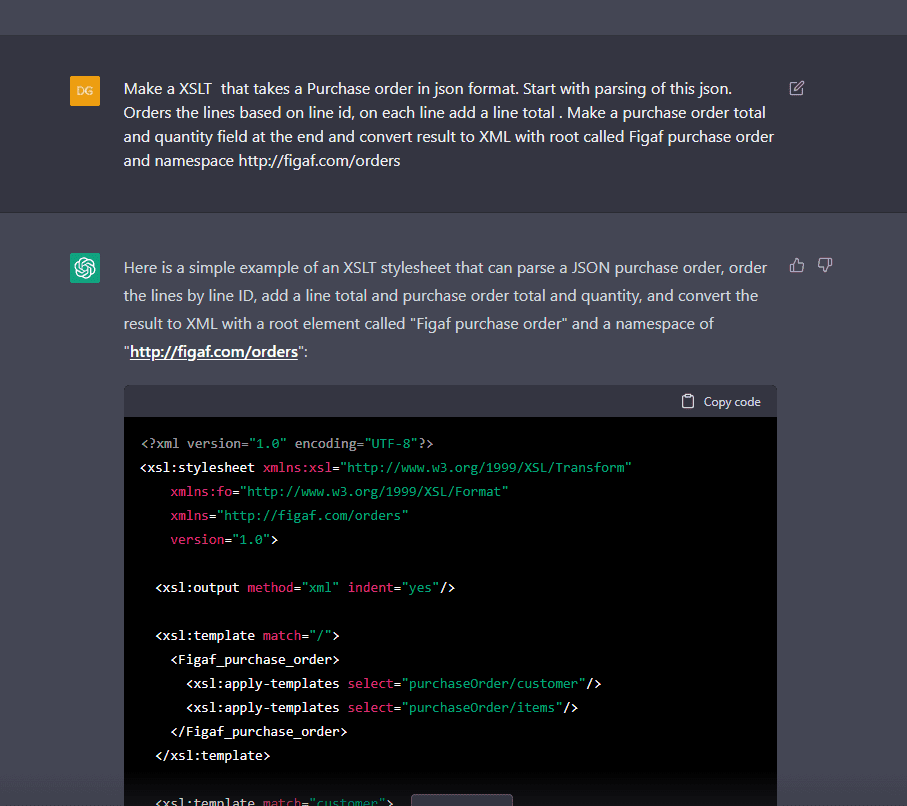This screenshot has width=907, height=806.
Task: Click the DG user avatar
Action: click(85, 91)
